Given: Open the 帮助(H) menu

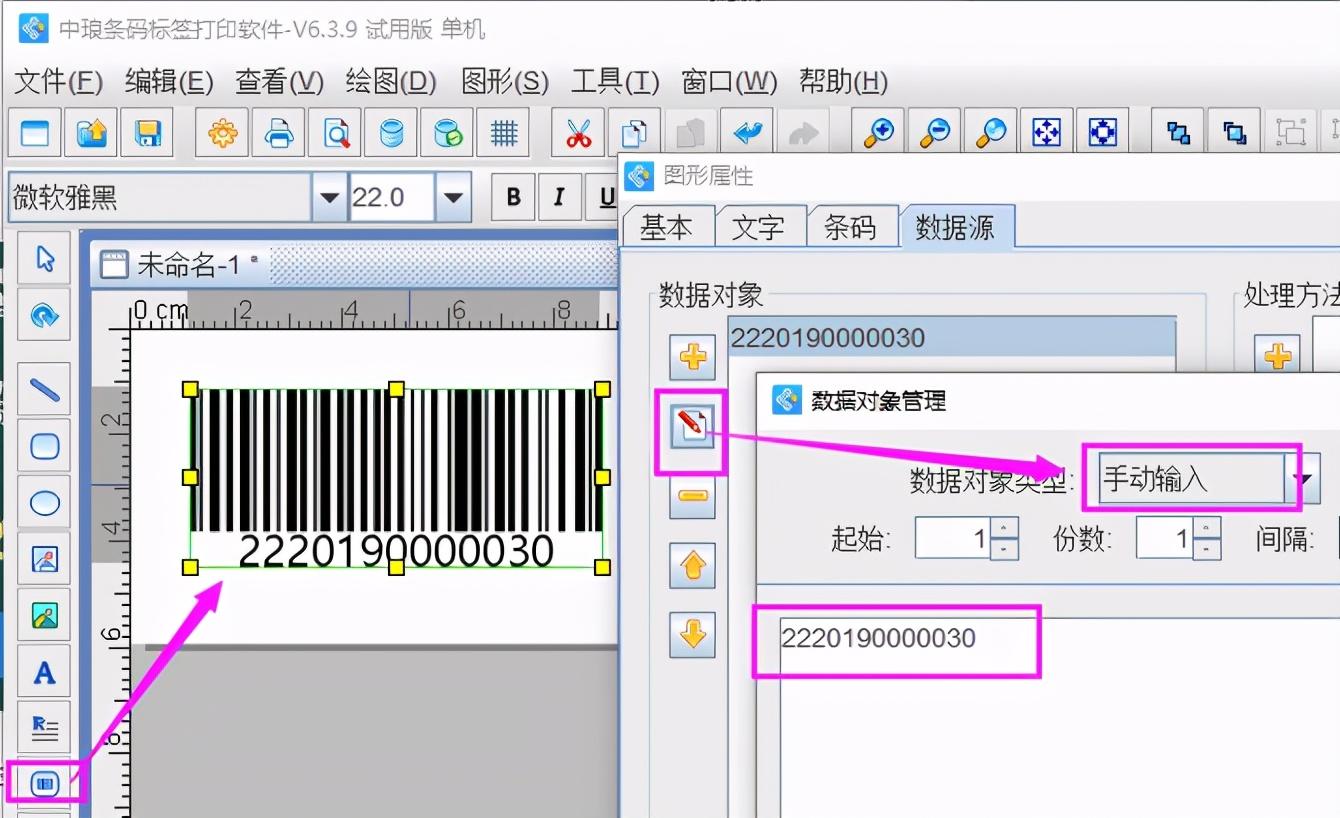Looking at the screenshot, I should click(x=844, y=82).
